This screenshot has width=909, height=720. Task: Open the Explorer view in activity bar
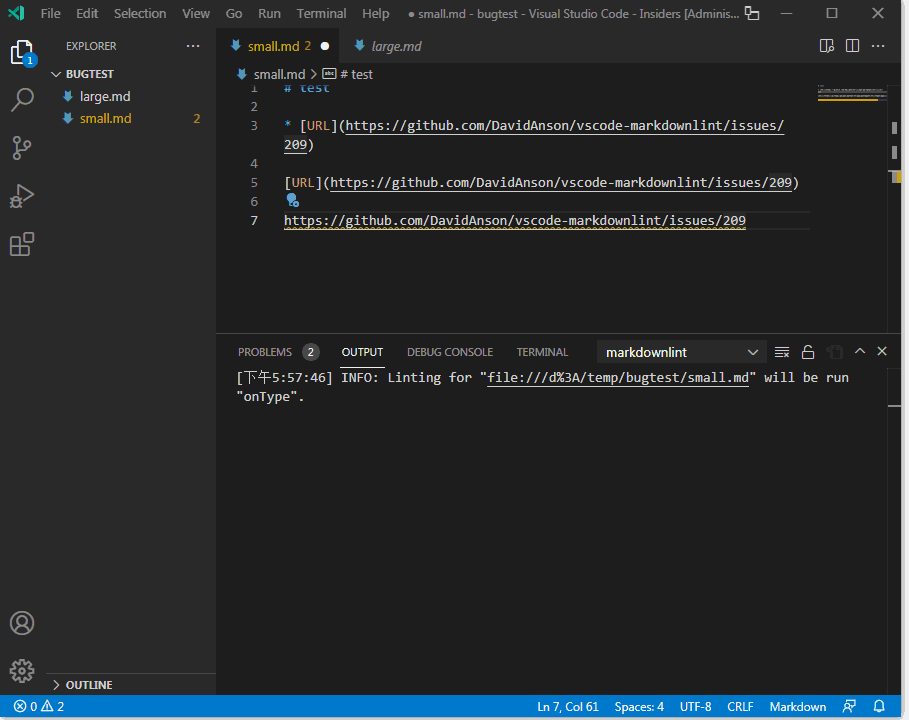tap(22, 53)
